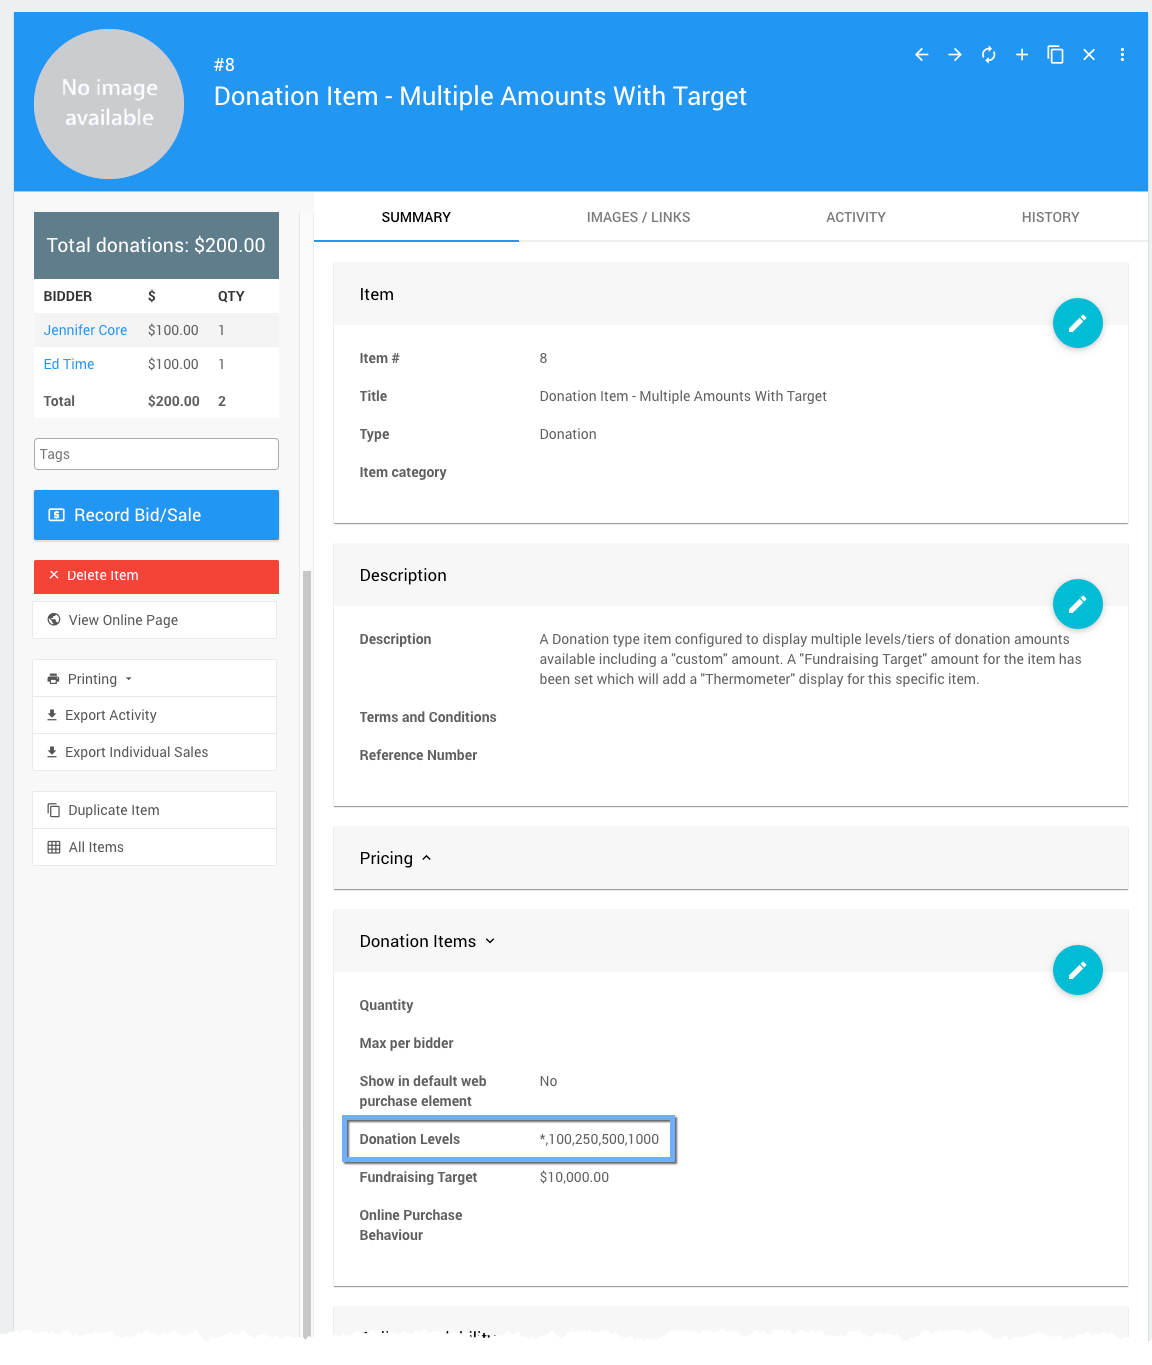Edit the Item section with pencil button

click(1077, 323)
